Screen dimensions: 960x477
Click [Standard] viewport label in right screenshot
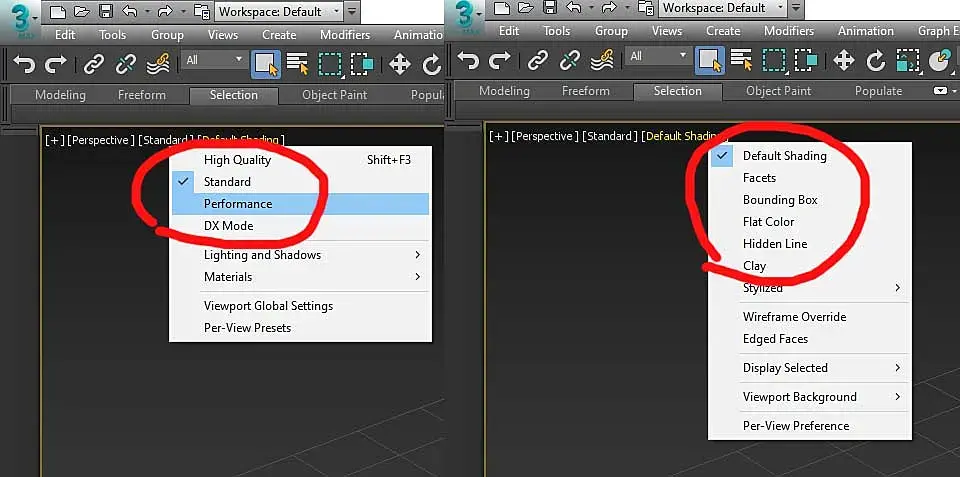point(609,136)
